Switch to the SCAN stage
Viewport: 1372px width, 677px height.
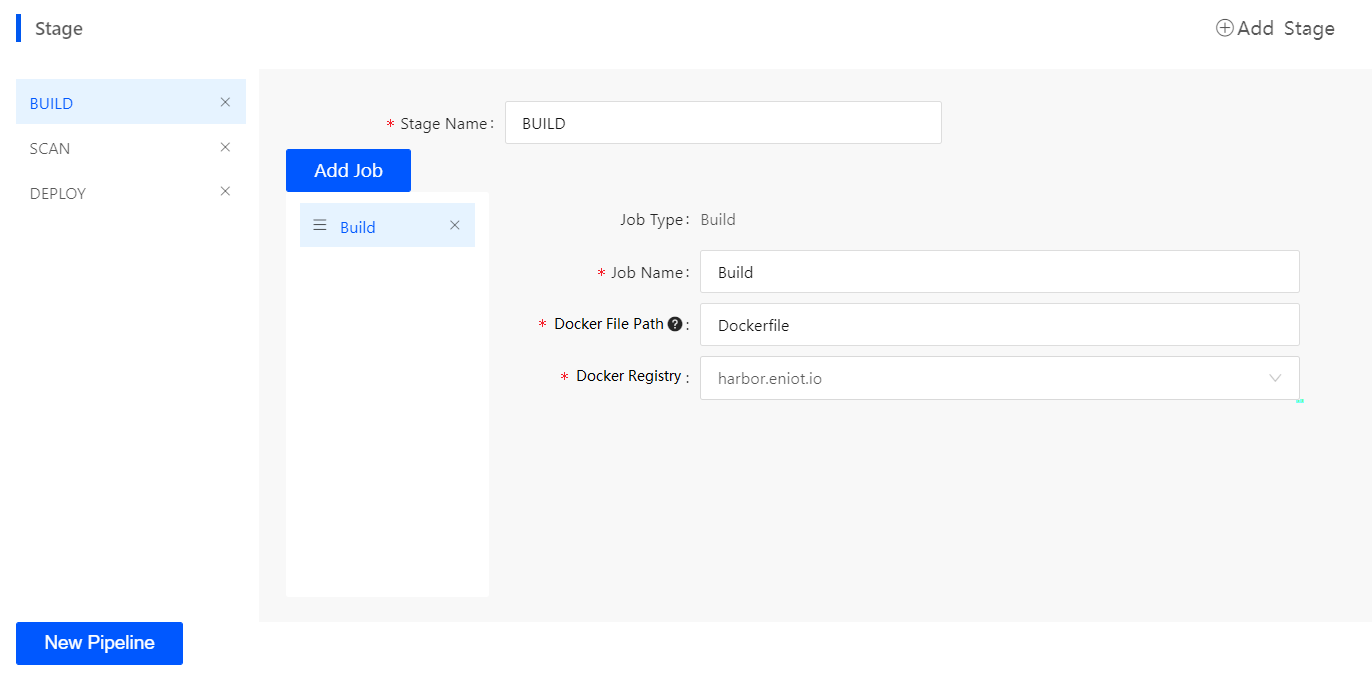(50, 148)
